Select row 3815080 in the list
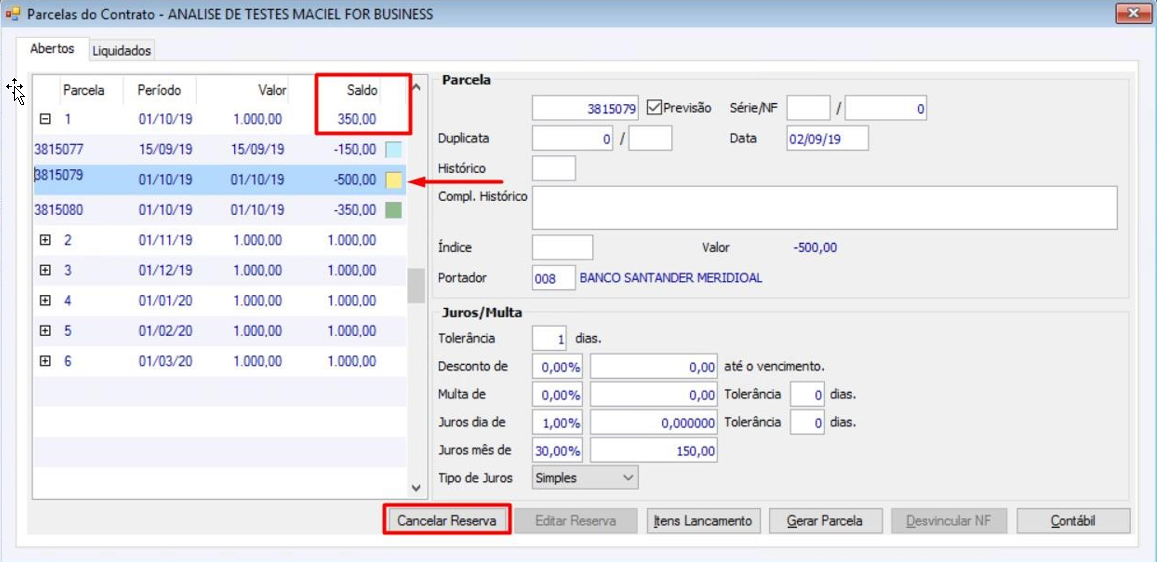The width and height of the screenshot is (1160, 562). tap(219, 210)
